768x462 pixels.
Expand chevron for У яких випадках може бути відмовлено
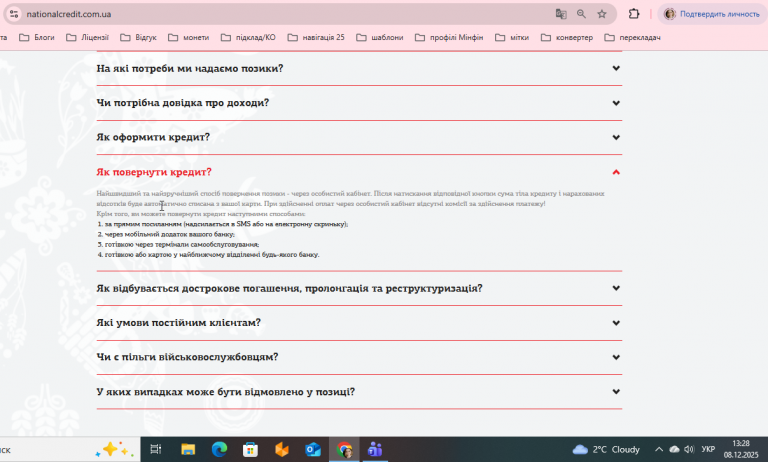coord(616,391)
